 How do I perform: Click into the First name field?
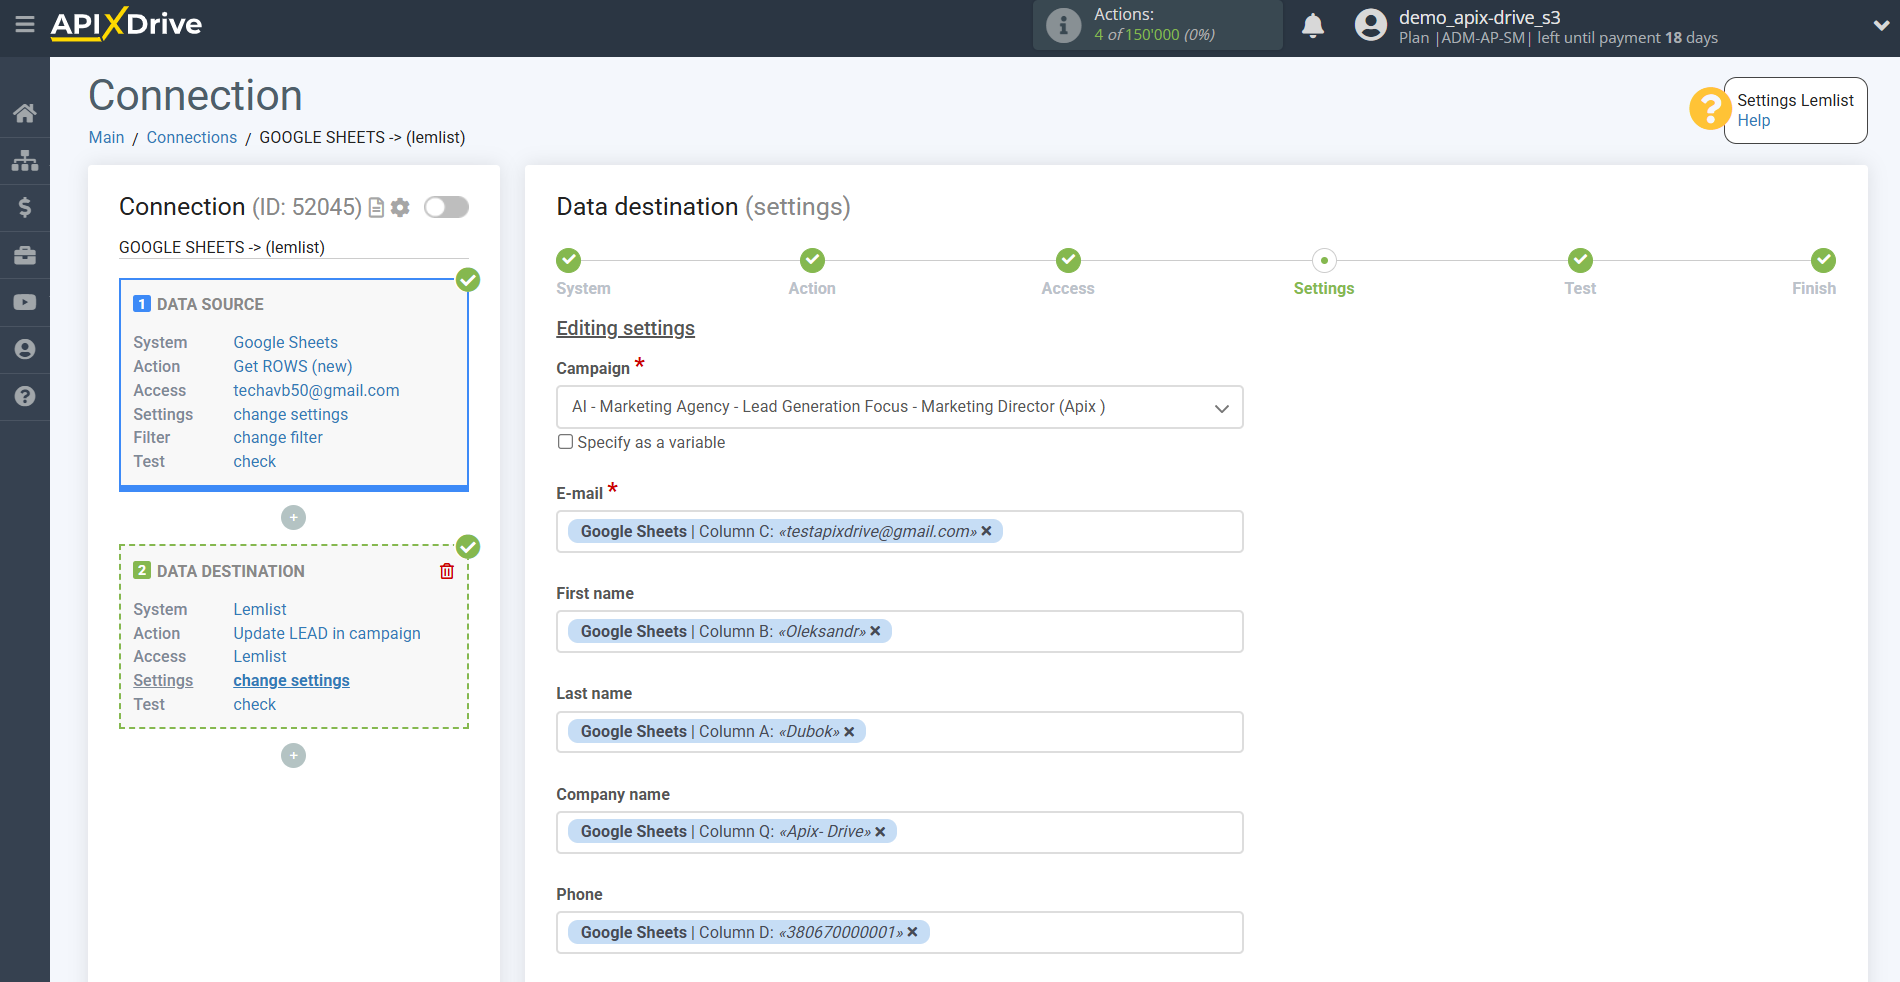pos(900,632)
